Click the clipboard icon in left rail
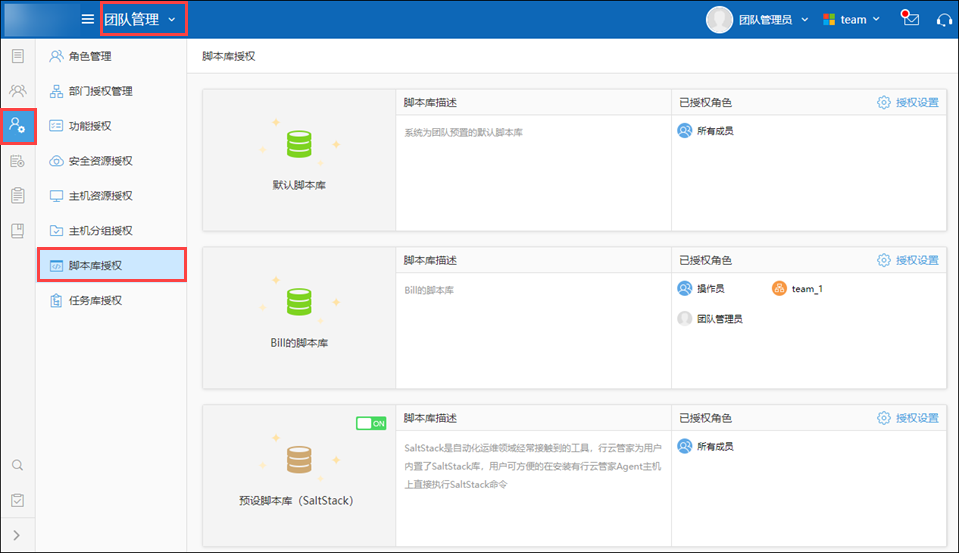This screenshot has height=553, width=960. coord(17,195)
